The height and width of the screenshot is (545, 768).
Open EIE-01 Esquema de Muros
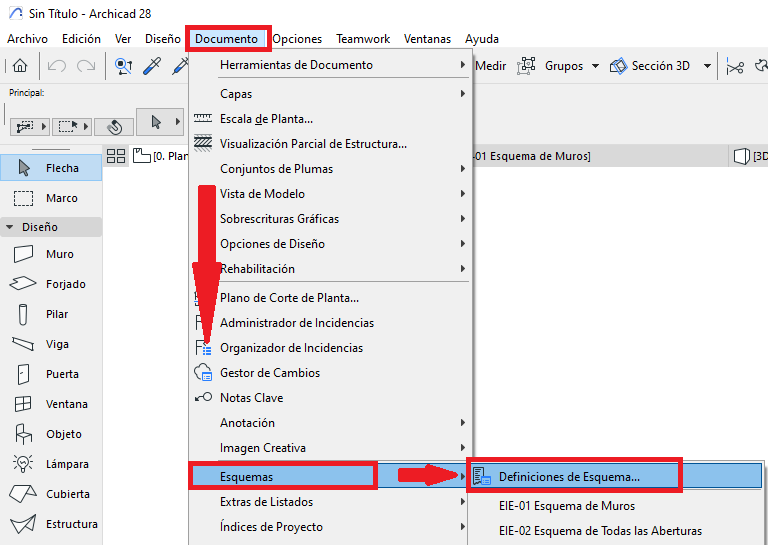click(x=566, y=506)
